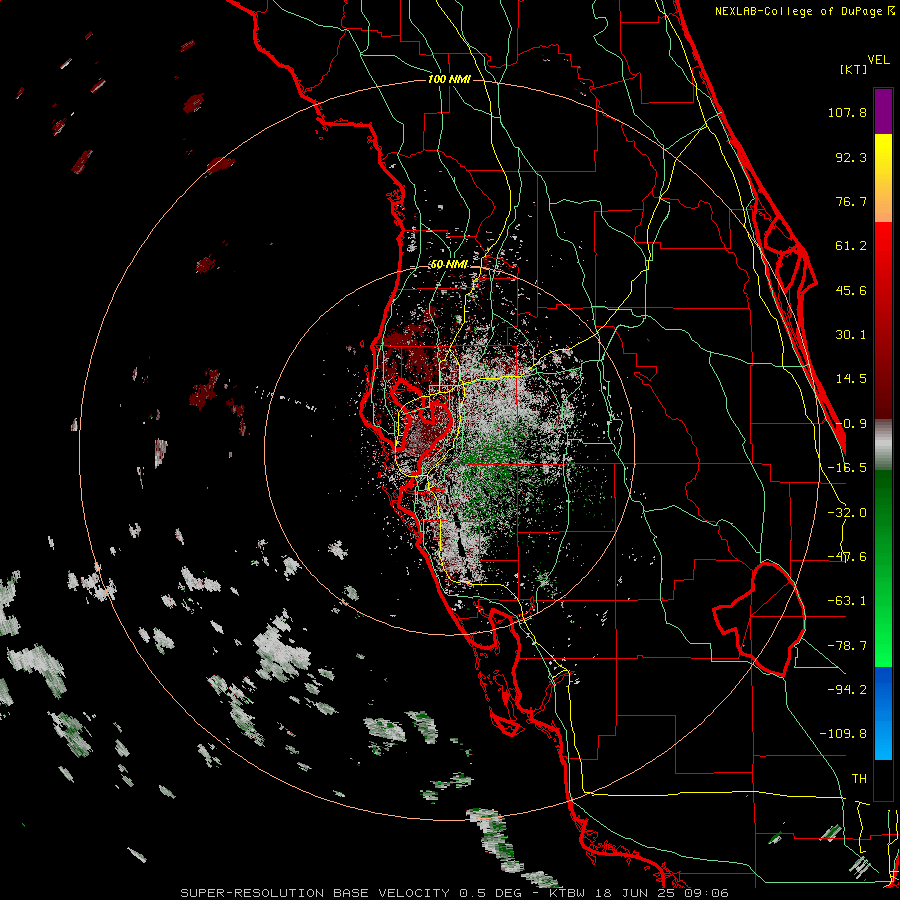Select the 76.7 value on the velocity scale
Screen dimensions: 900x900
coord(851,201)
